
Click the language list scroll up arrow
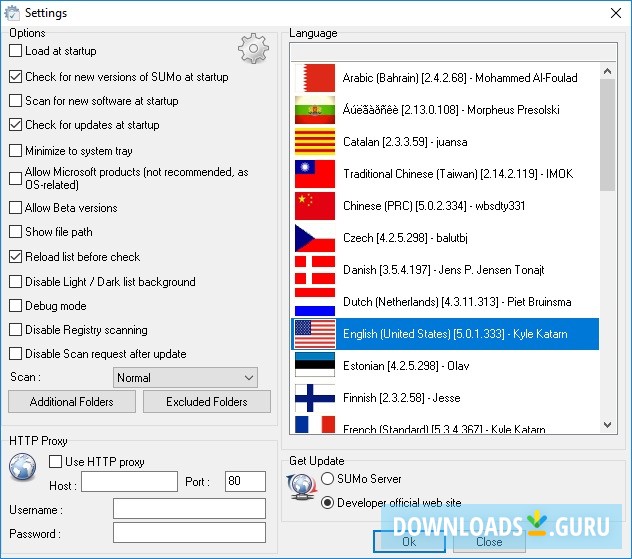point(607,71)
